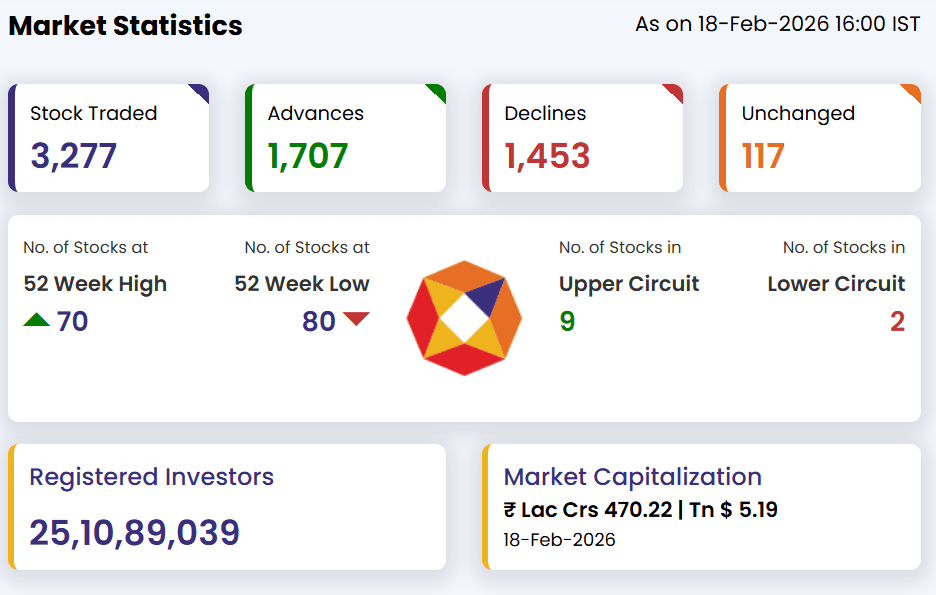This screenshot has width=936, height=595.
Task: Select the Unchanged 117 card
Action: (820, 138)
